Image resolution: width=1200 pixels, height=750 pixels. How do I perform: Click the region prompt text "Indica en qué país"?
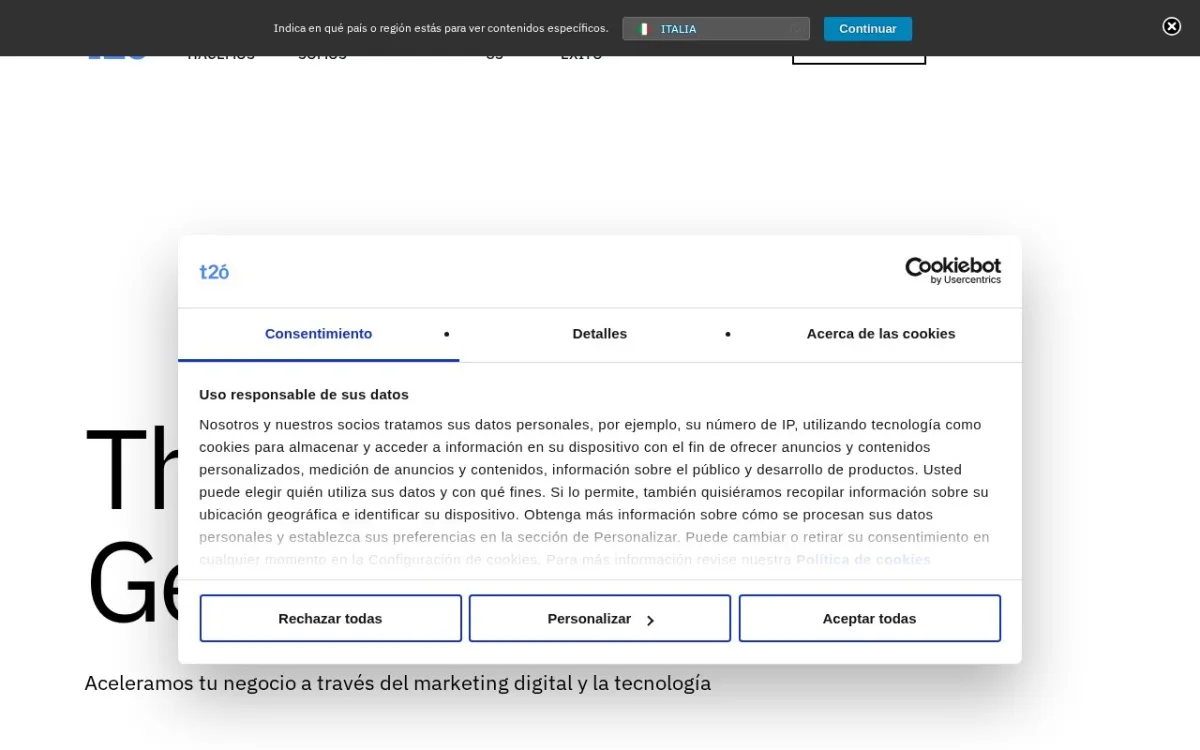click(x=441, y=29)
